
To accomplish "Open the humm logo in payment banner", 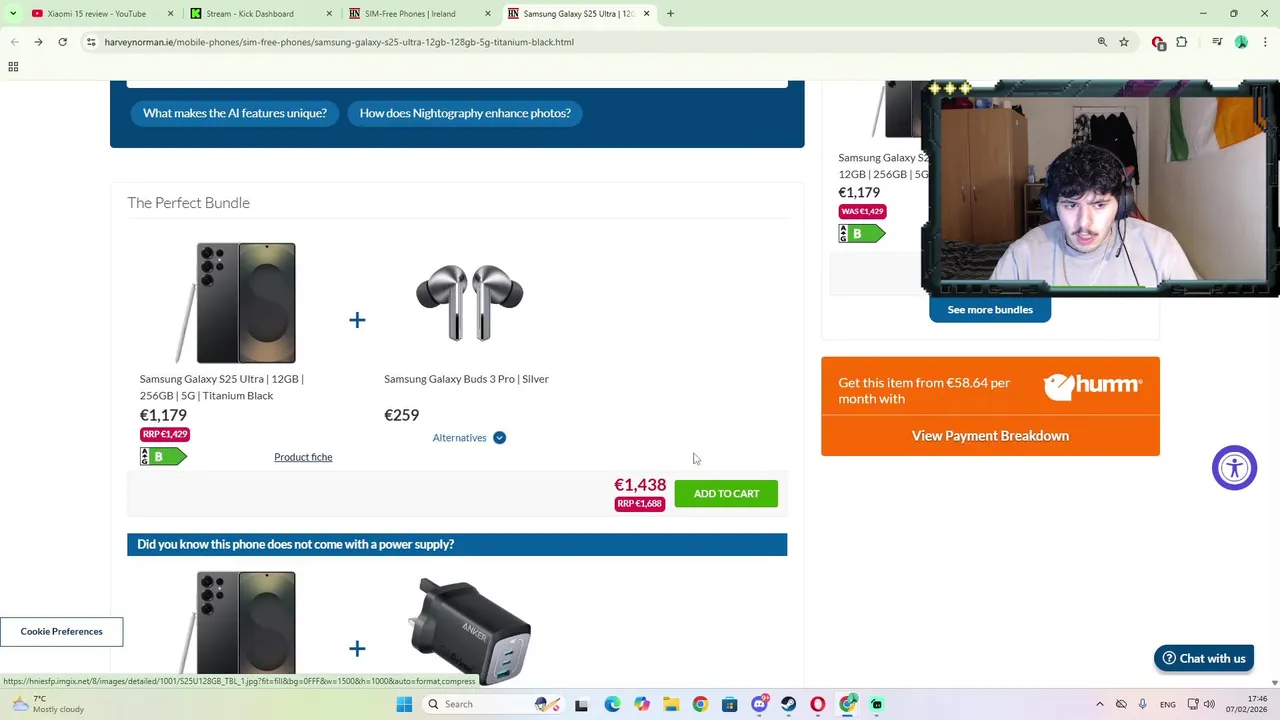I will [x=1092, y=387].
